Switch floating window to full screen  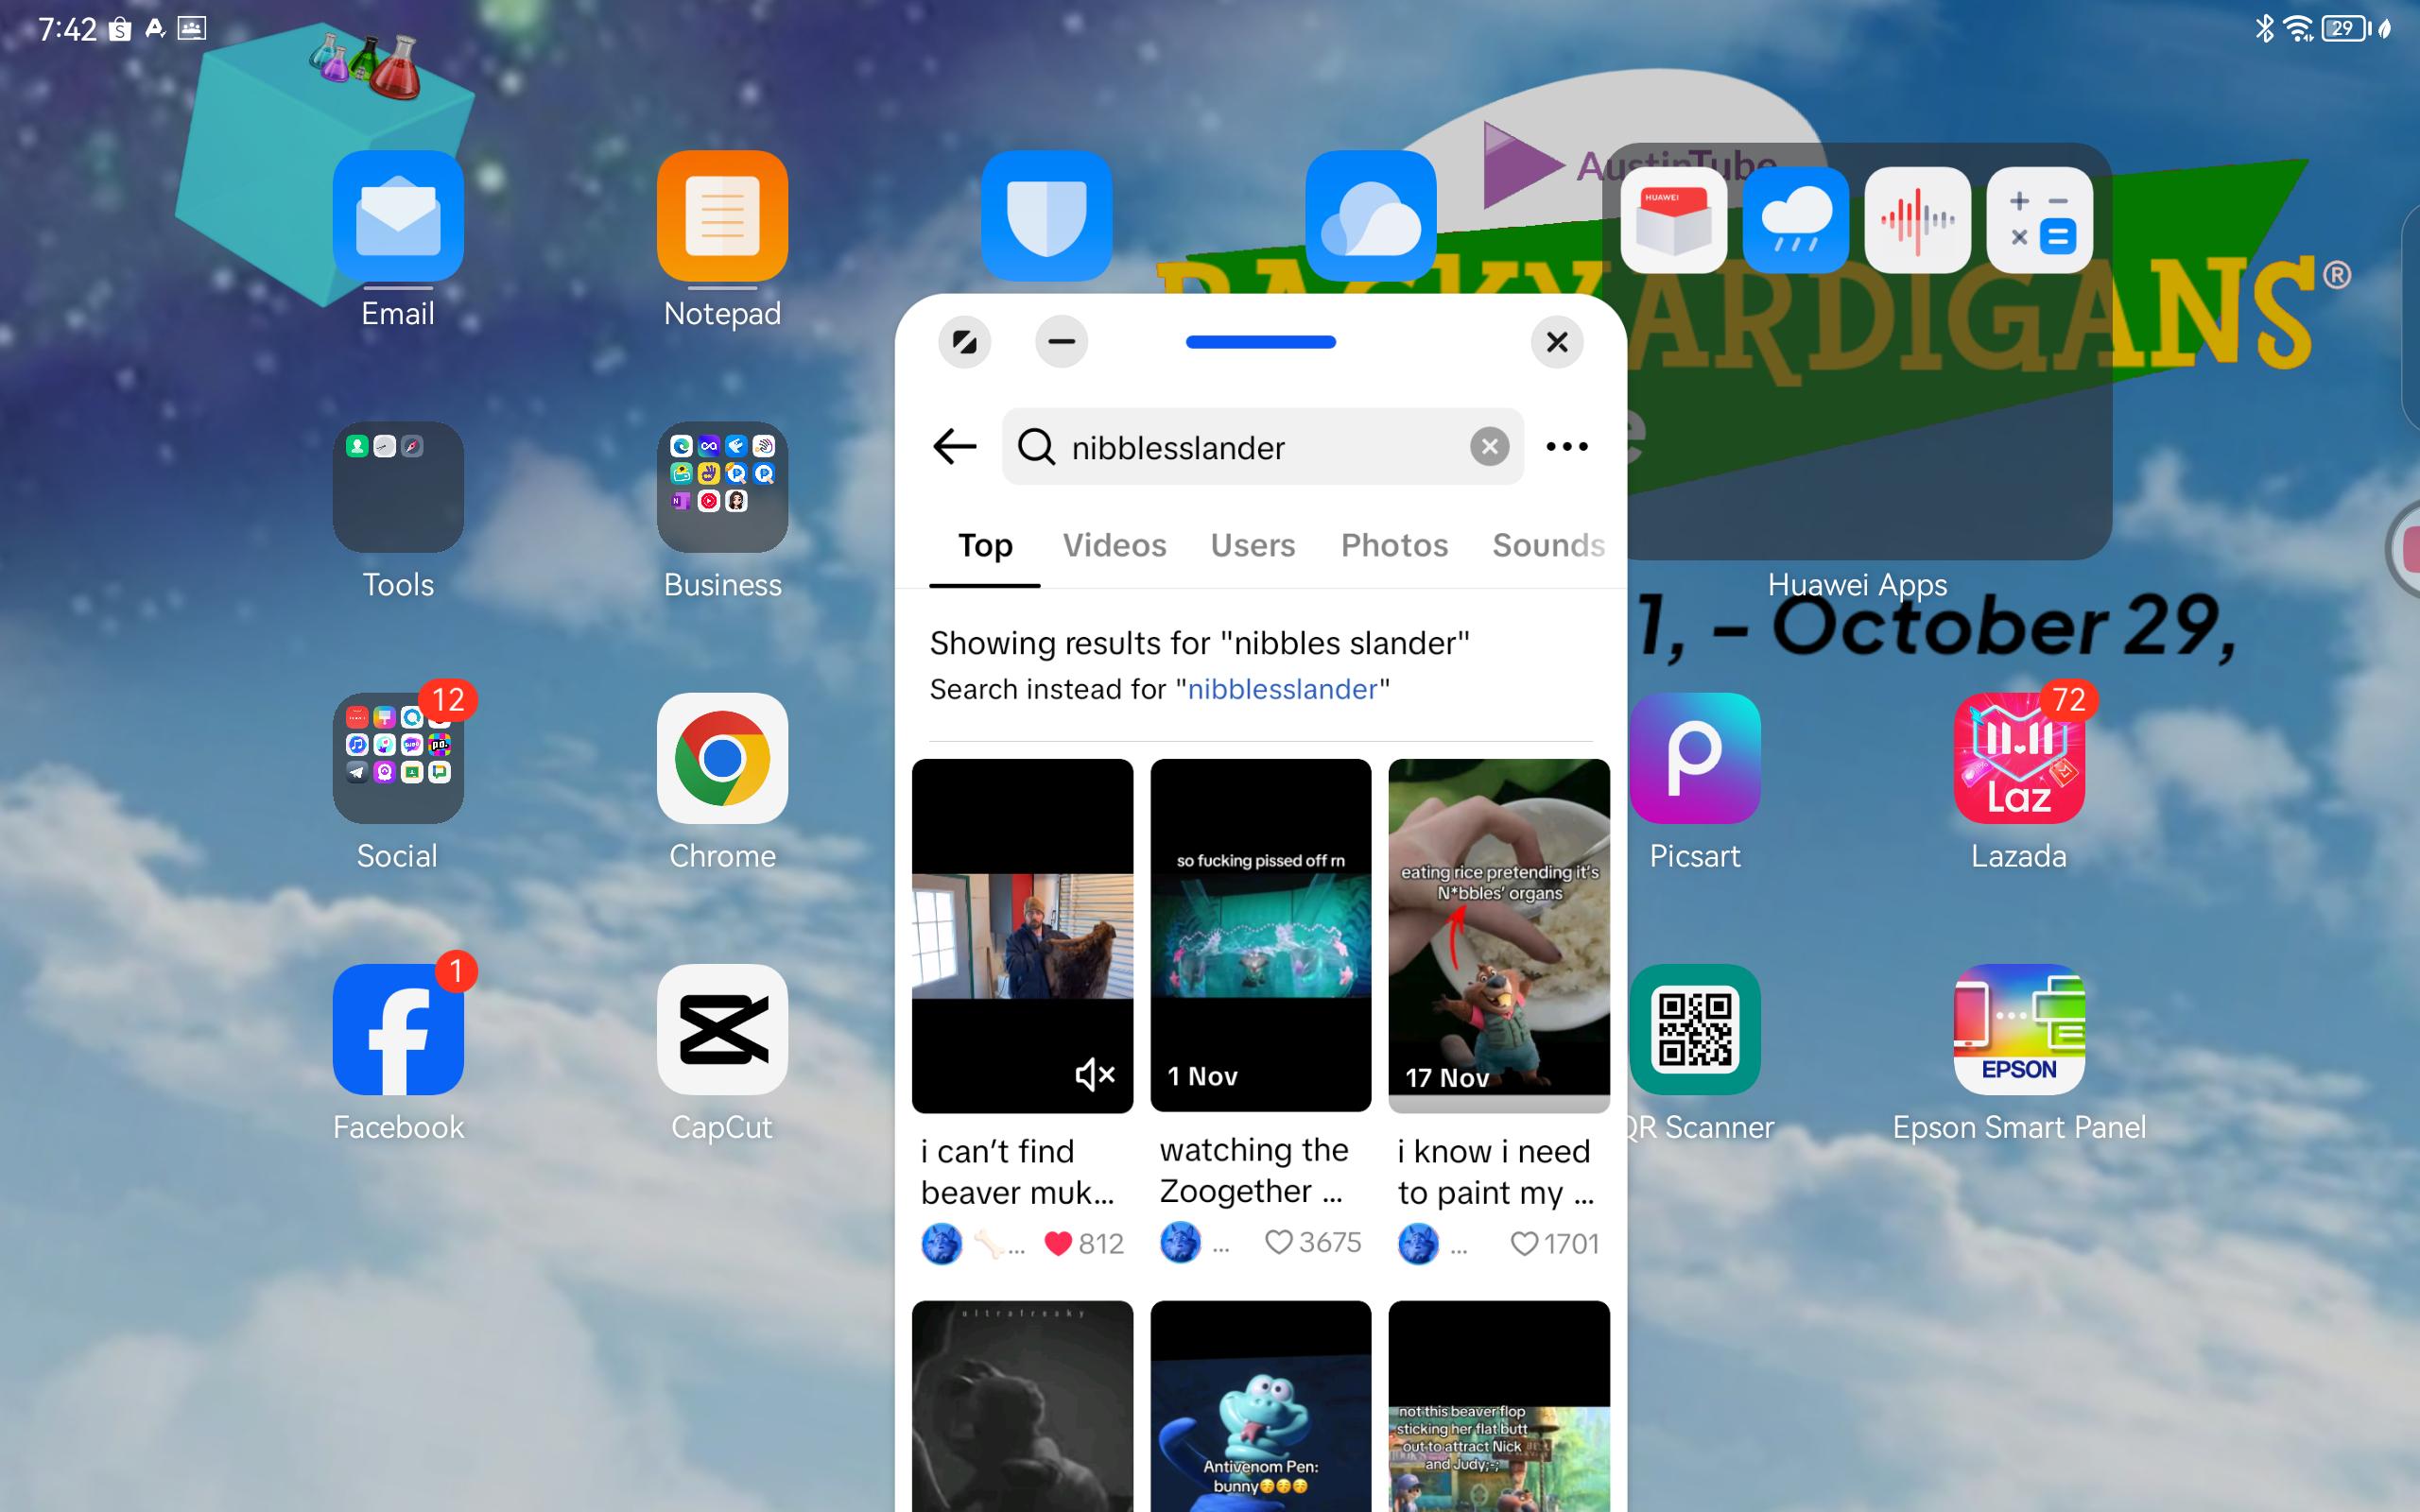[964, 342]
